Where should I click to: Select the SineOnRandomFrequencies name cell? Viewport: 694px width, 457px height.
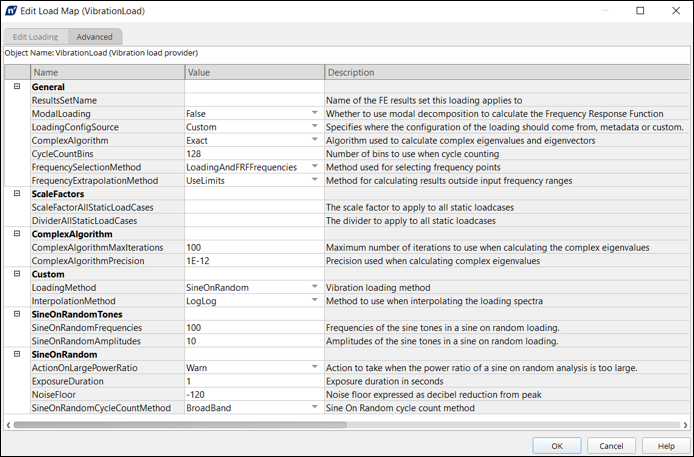(x=108, y=328)
